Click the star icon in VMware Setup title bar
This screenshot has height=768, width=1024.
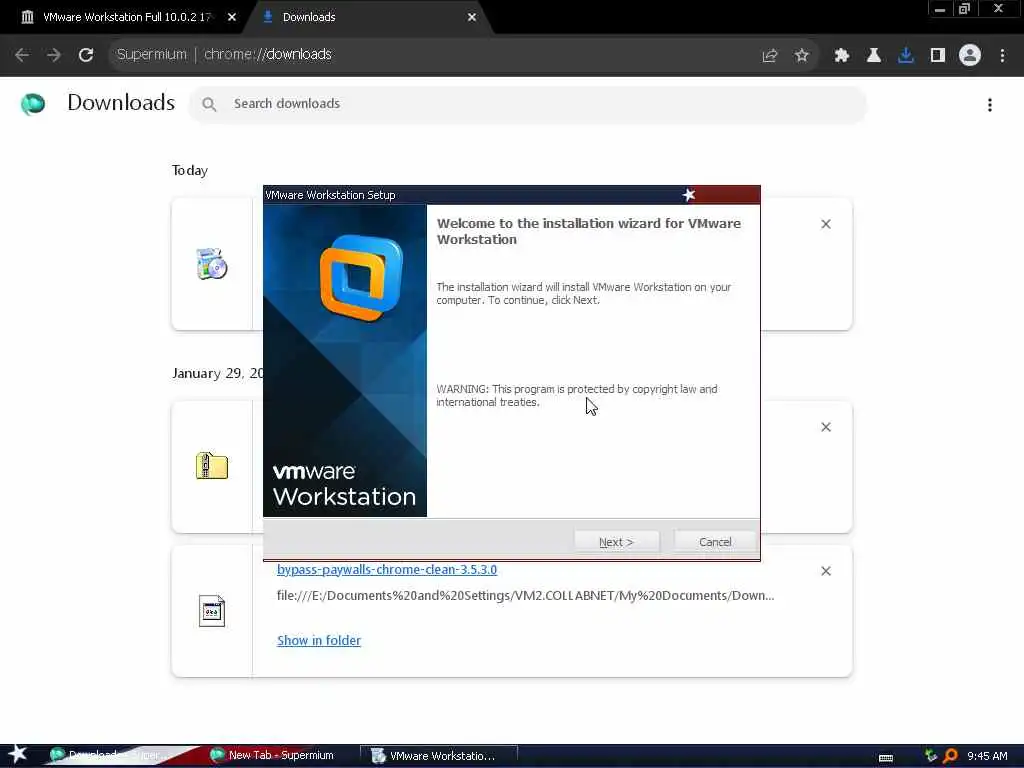click(689, 195)
